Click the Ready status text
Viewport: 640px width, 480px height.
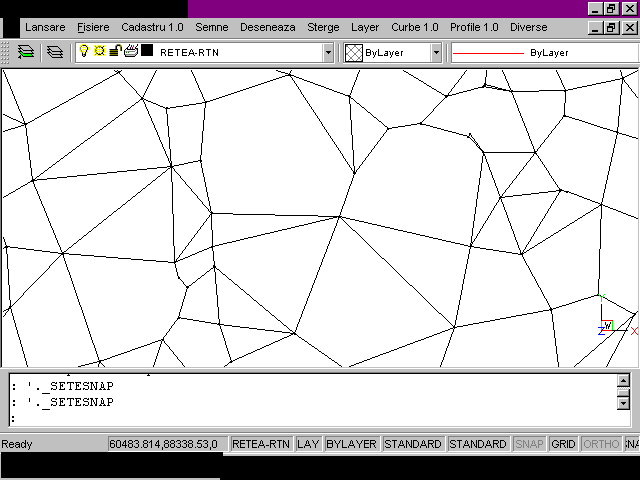17,444
